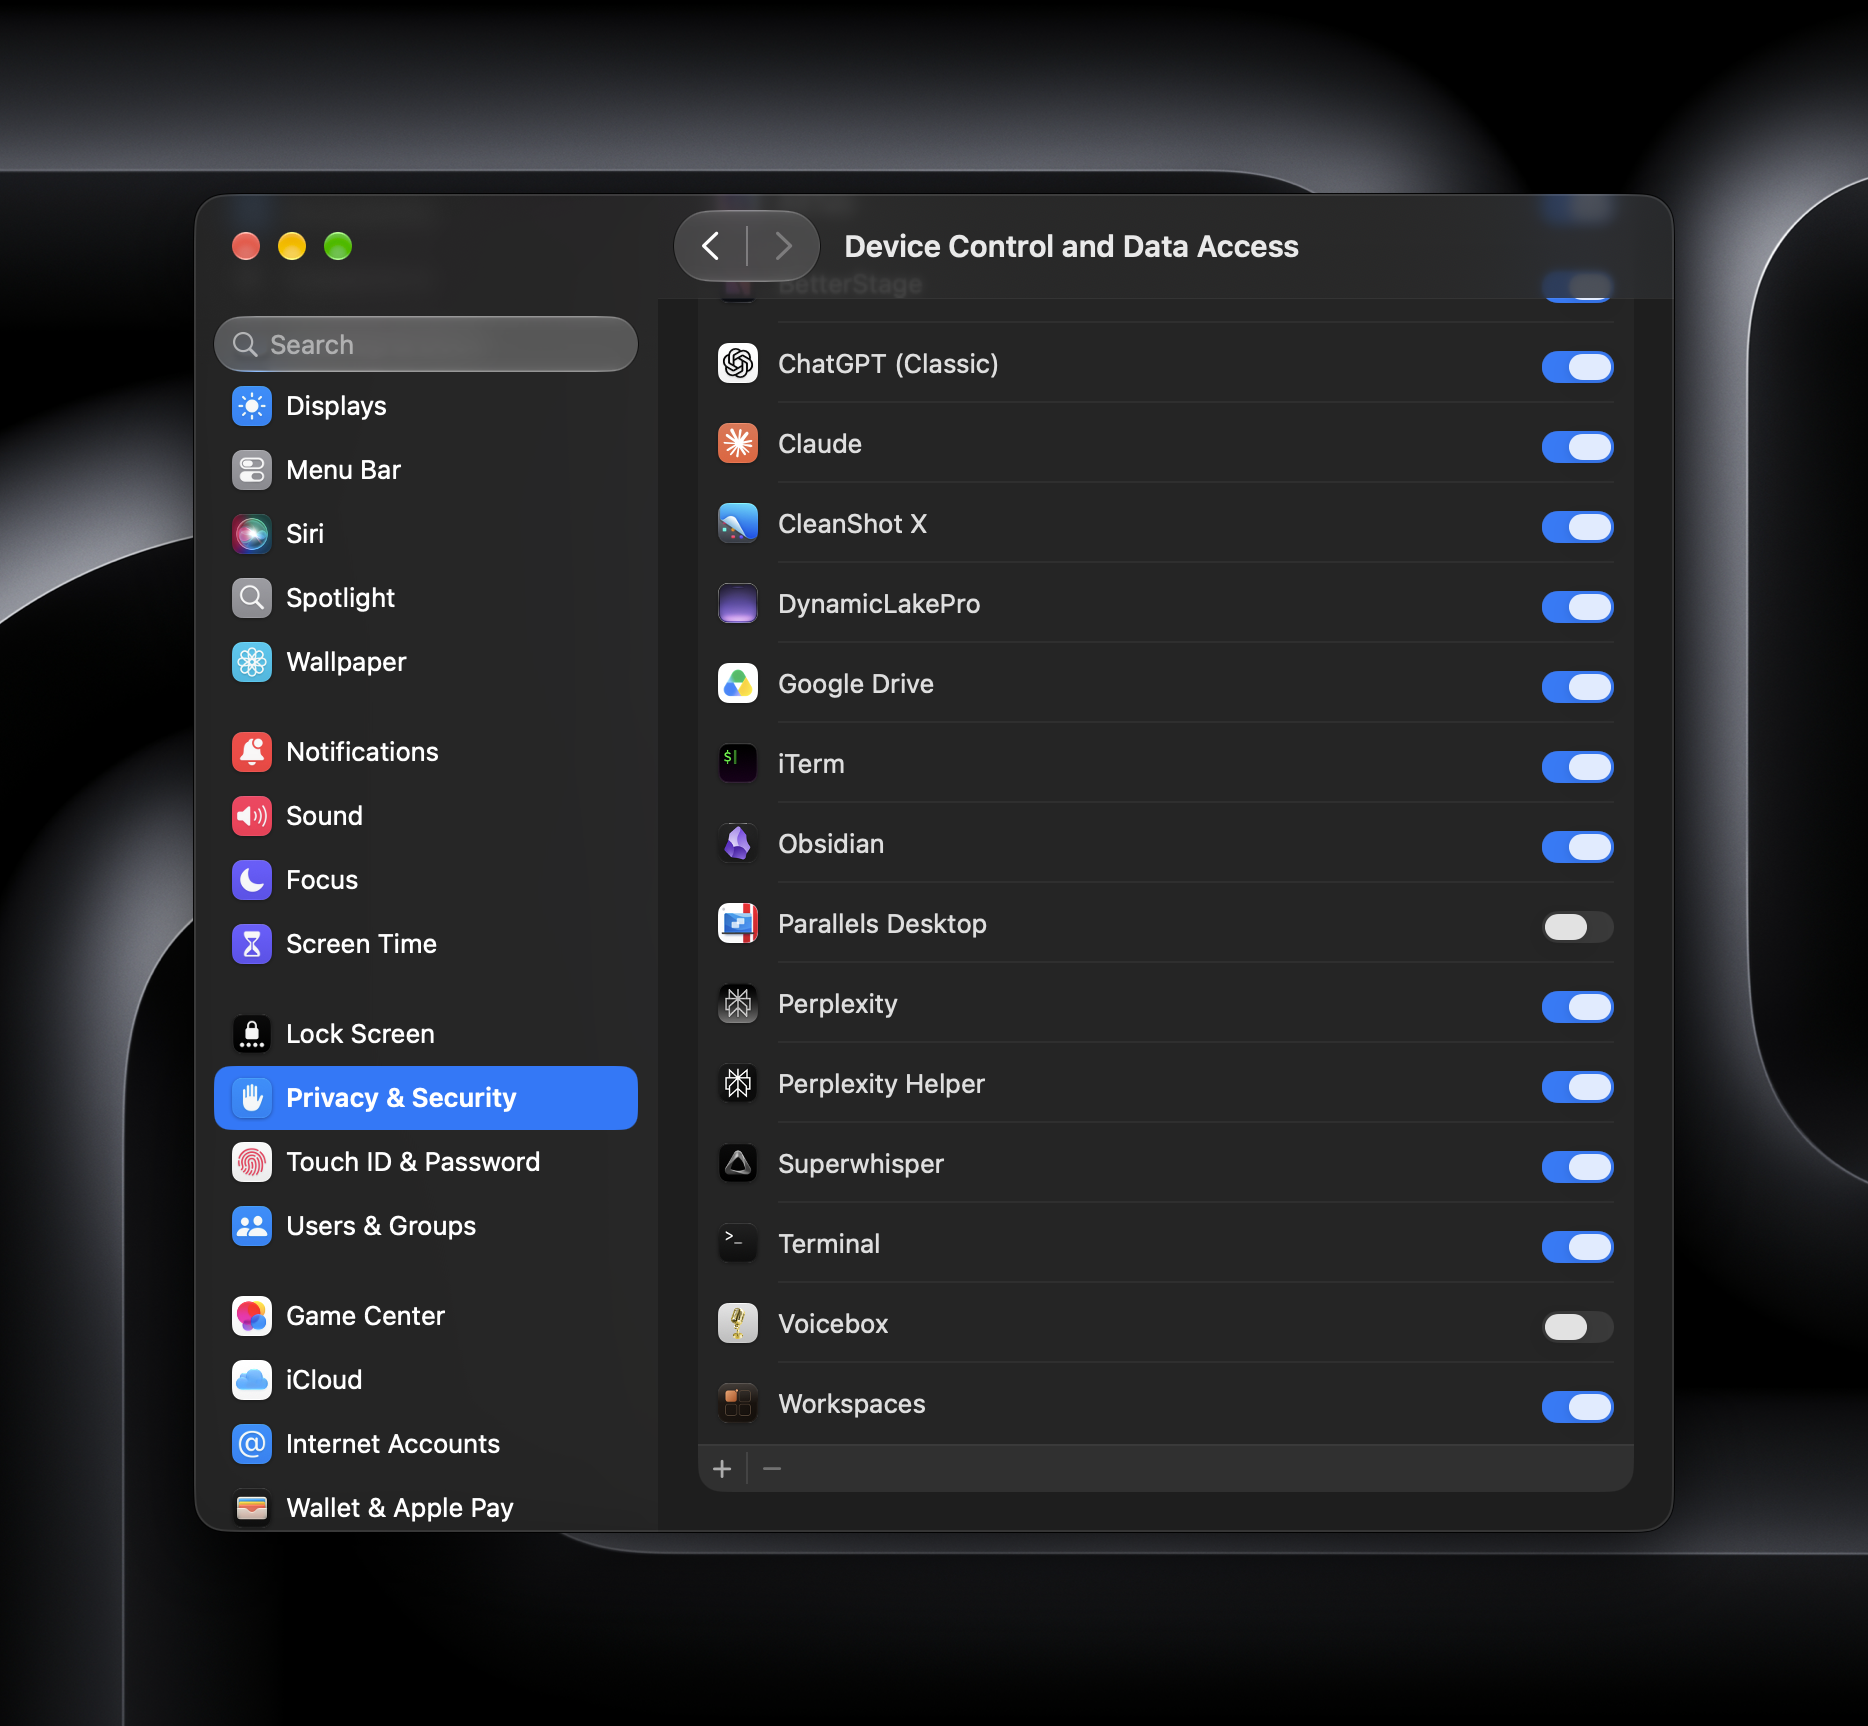The width and height of the screenshot is (1868, 1726).
Task: Click the Google Drive app icon
Action: [738, 683]
